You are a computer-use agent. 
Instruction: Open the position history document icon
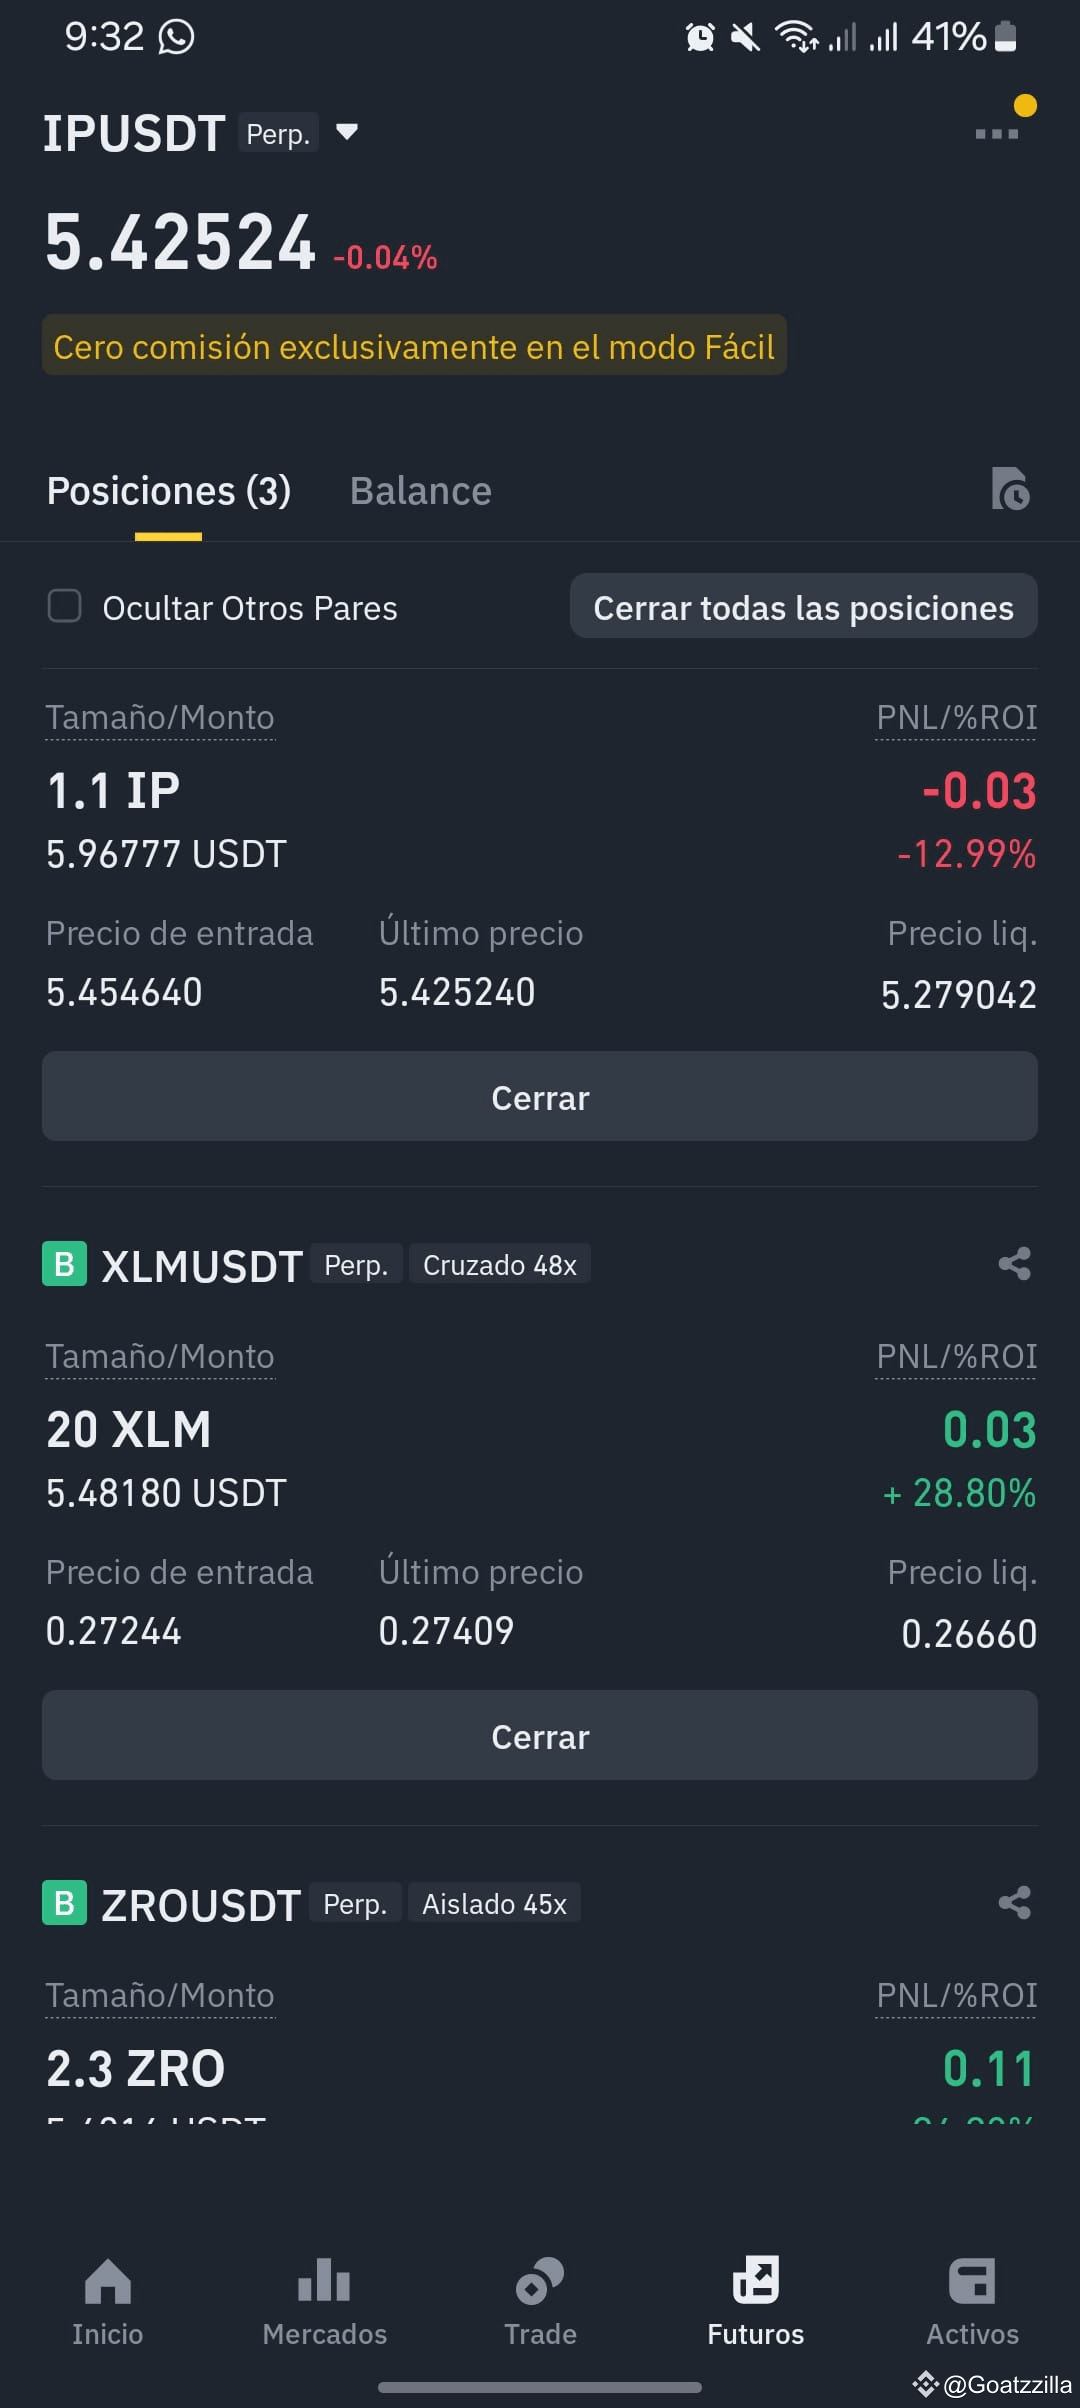[x=1010, y=489]
